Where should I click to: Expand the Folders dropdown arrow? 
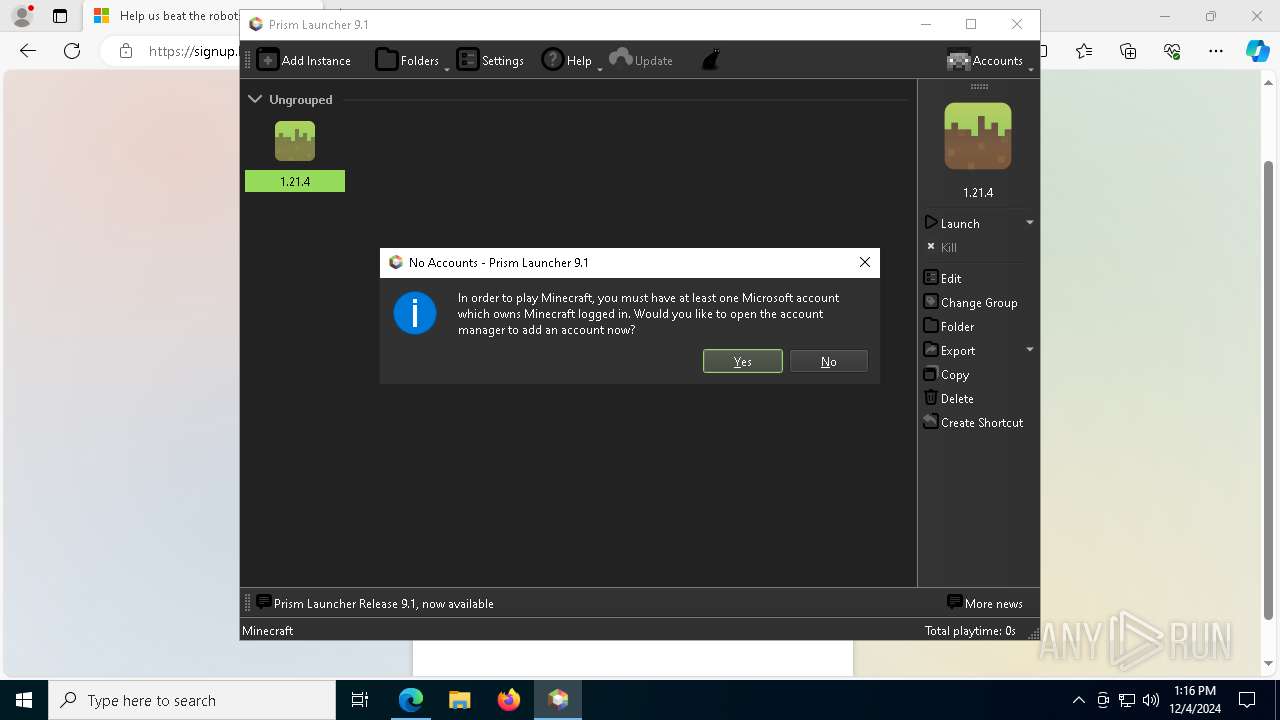click(447, 69)
